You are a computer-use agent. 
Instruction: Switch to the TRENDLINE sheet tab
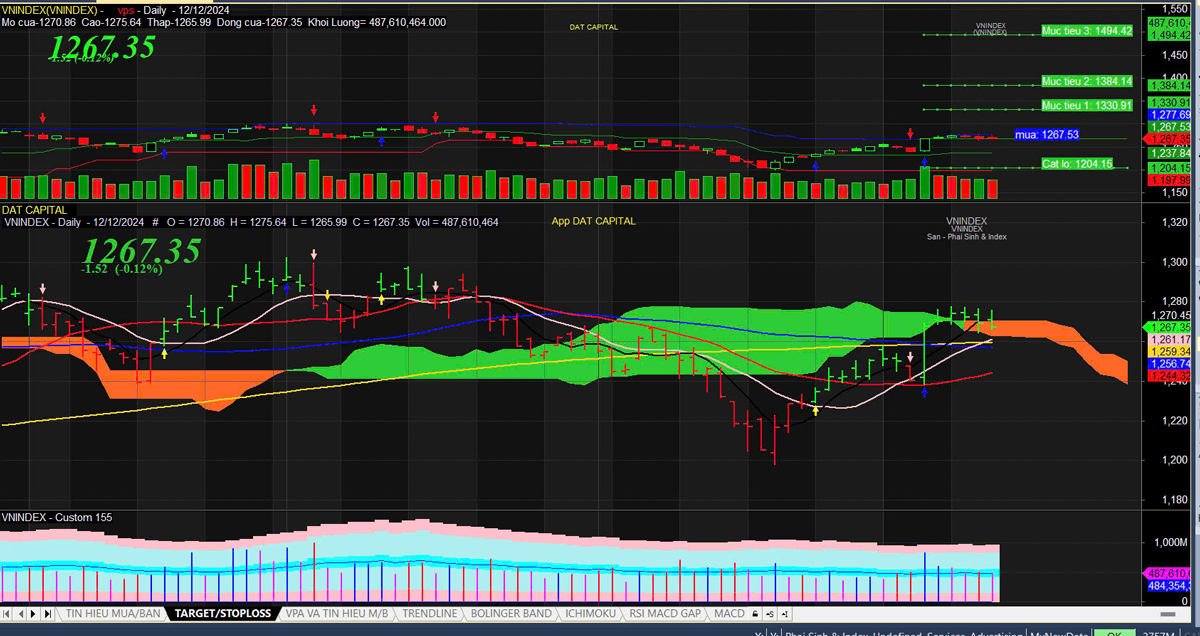coord(429,613)
